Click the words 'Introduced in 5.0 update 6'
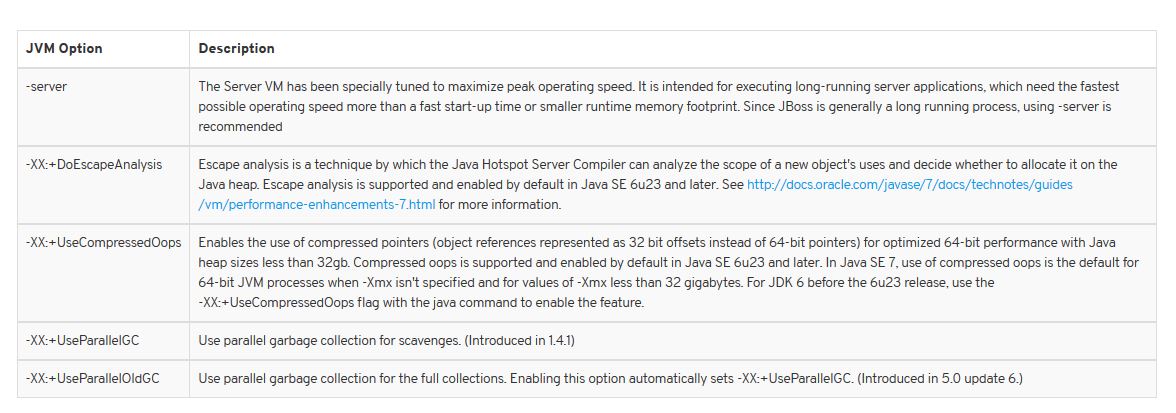Image resolution: width=1176 pixels, height=413 pixels. point(940,379)
